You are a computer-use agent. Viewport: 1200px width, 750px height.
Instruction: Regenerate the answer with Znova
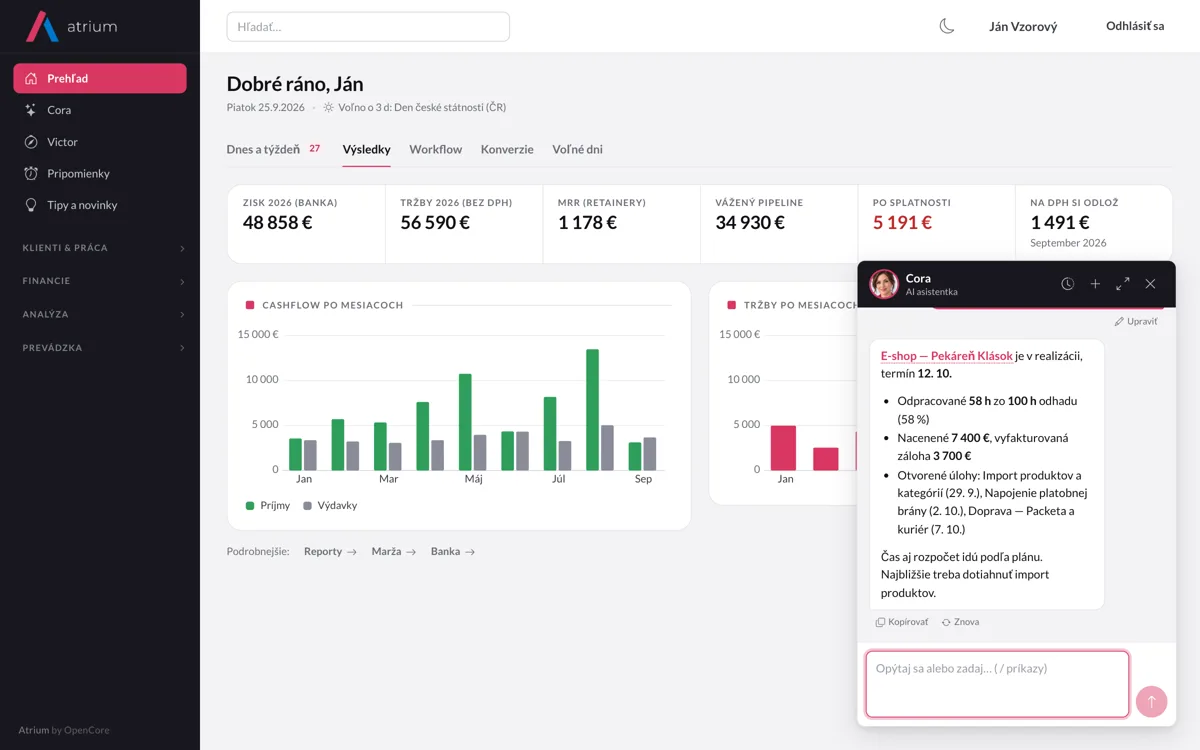tap(960, 622)
